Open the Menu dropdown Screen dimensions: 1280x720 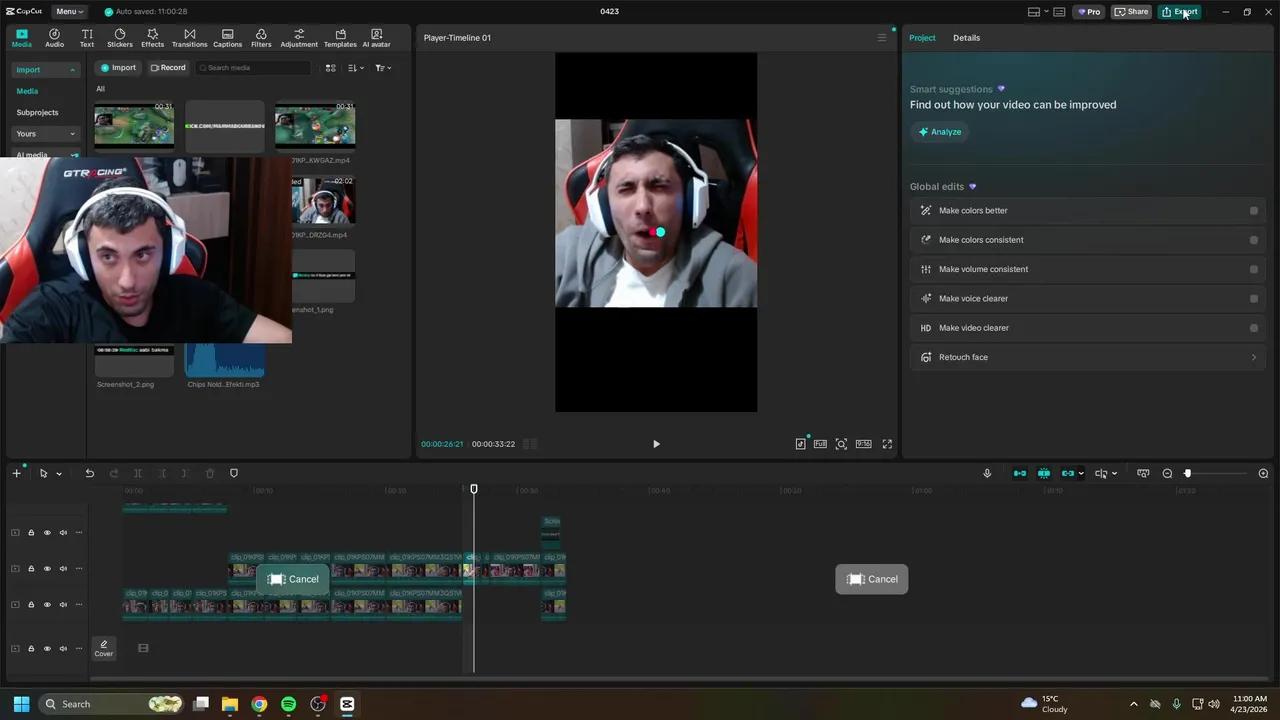click(x=69, y=12)
